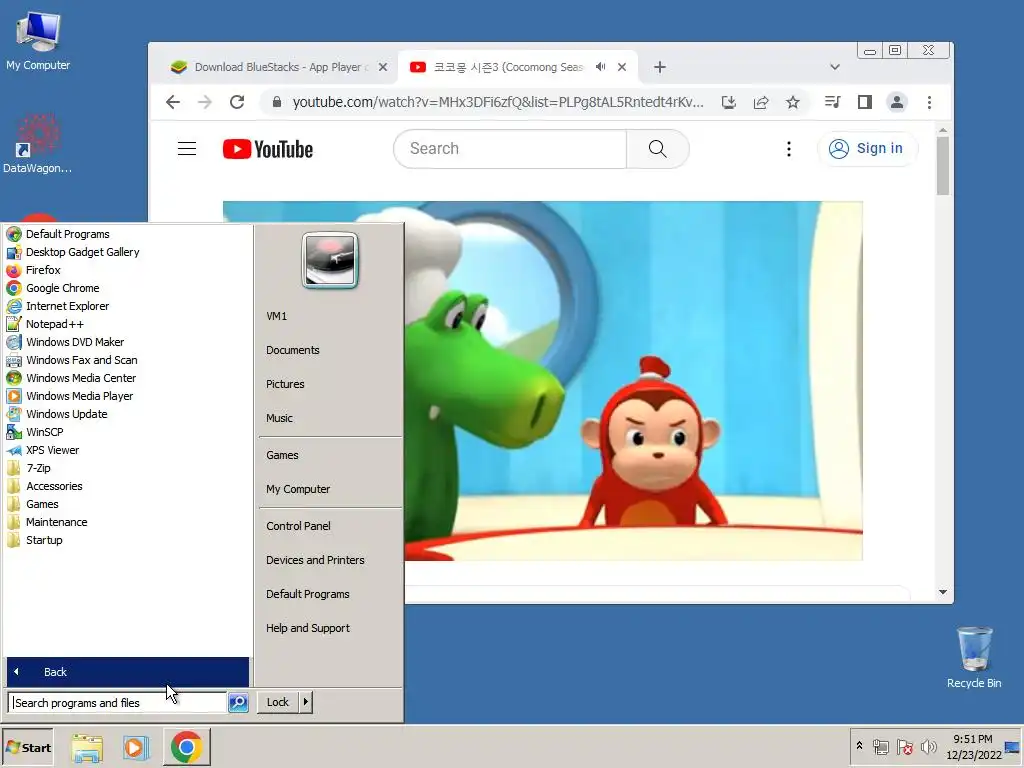Viewport: 1024px width, 768px height.
Task: Open Windows Explorer from the taskbar
Action: pyautogui.click(x=87, y=748)
